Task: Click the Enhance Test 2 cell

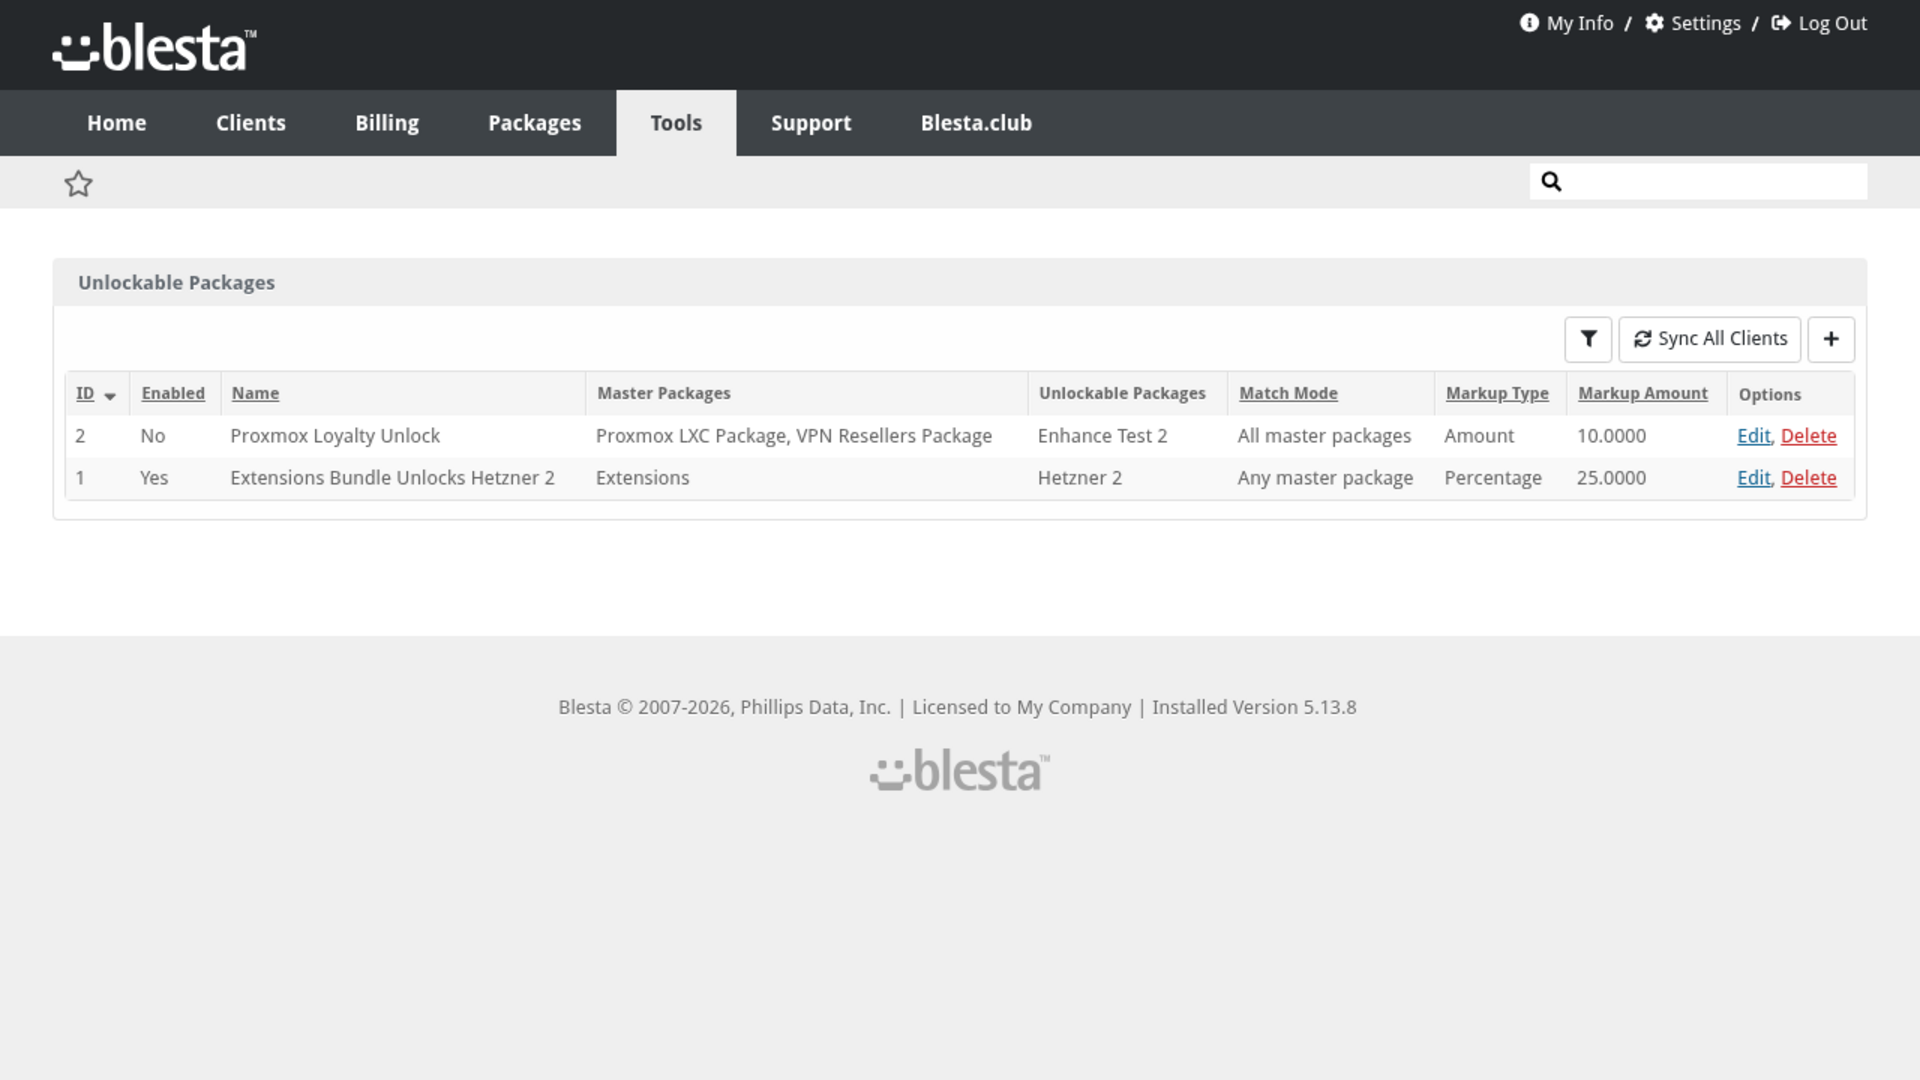Action: [1102, 436]
